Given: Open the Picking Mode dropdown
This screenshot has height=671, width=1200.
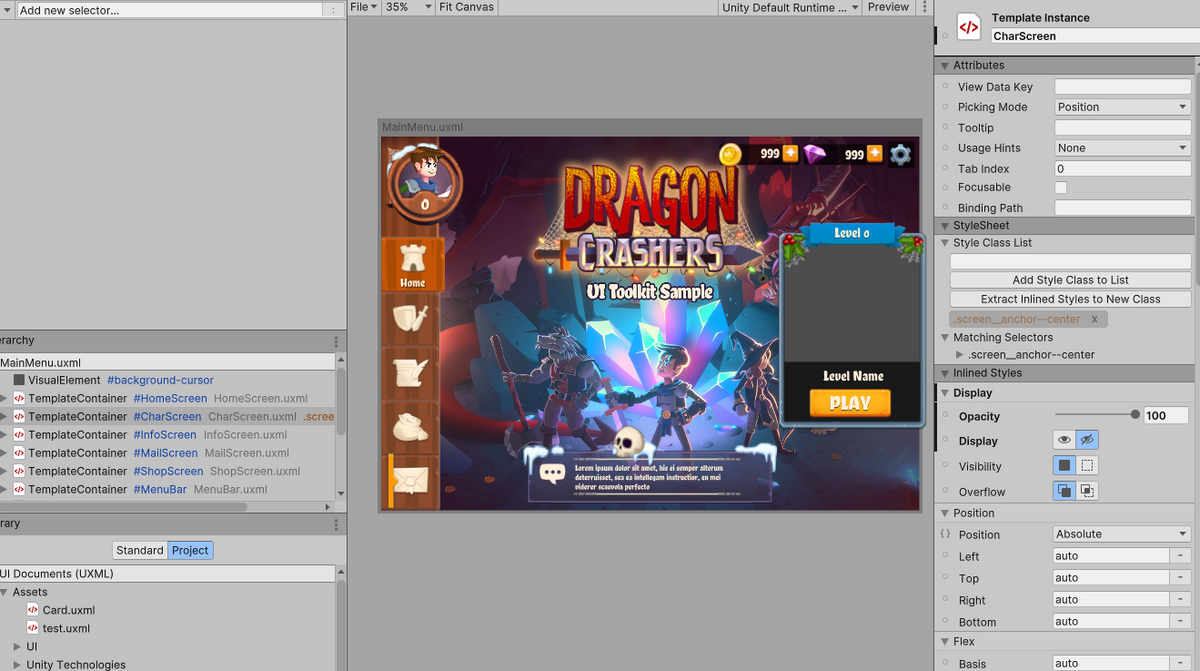Looking at the screenshot, I should [x=1122, y=107].
